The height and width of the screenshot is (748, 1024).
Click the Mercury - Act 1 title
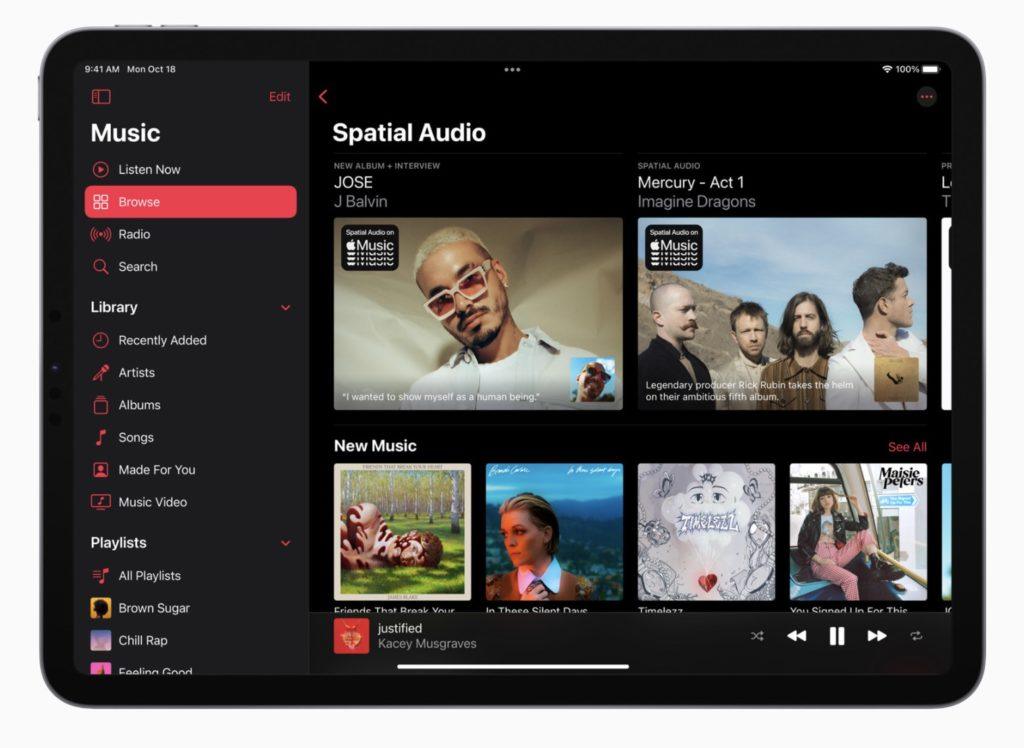pyautogui.click(x=691, y=182)
